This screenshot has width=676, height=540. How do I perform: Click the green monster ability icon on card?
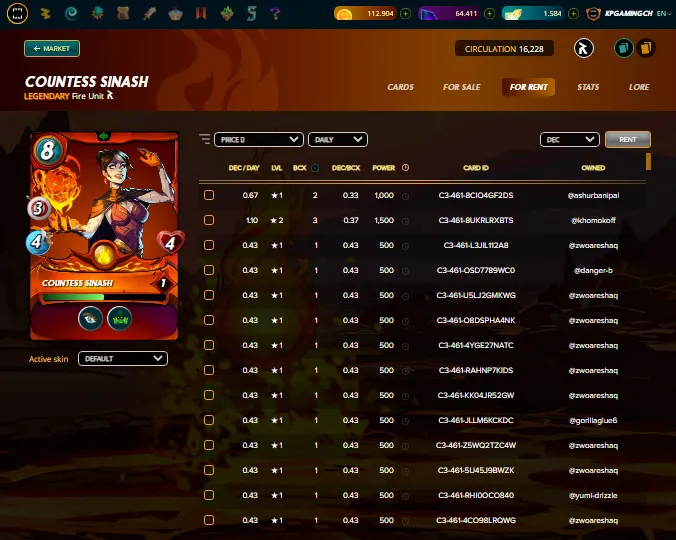(119, 318)
